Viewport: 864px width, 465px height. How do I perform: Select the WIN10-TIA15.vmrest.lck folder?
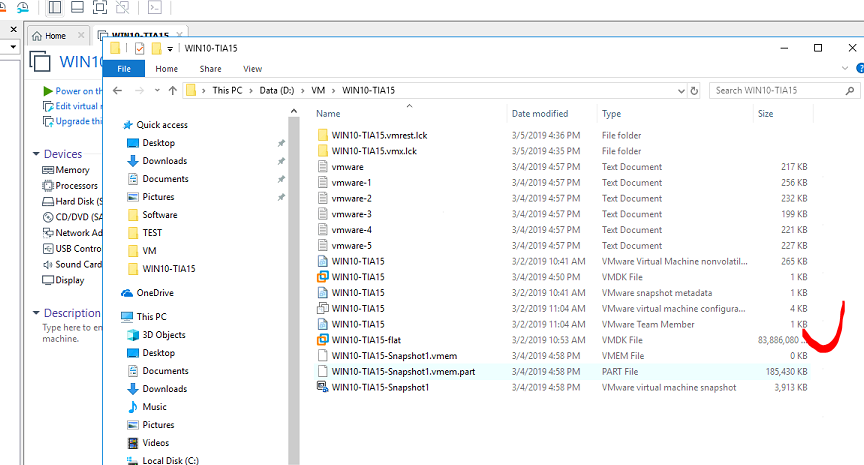pyautogui.click(x=563, y=135)
